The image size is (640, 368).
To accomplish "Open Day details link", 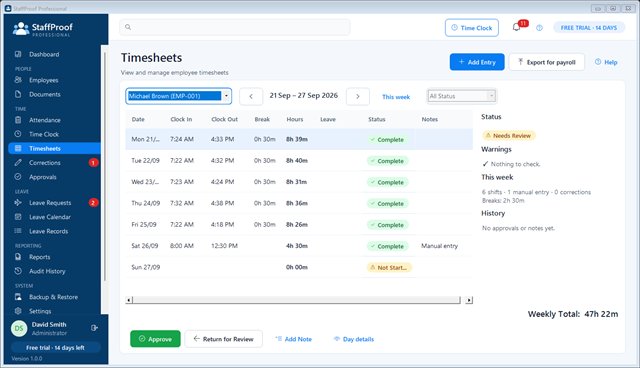I will 353,339.
